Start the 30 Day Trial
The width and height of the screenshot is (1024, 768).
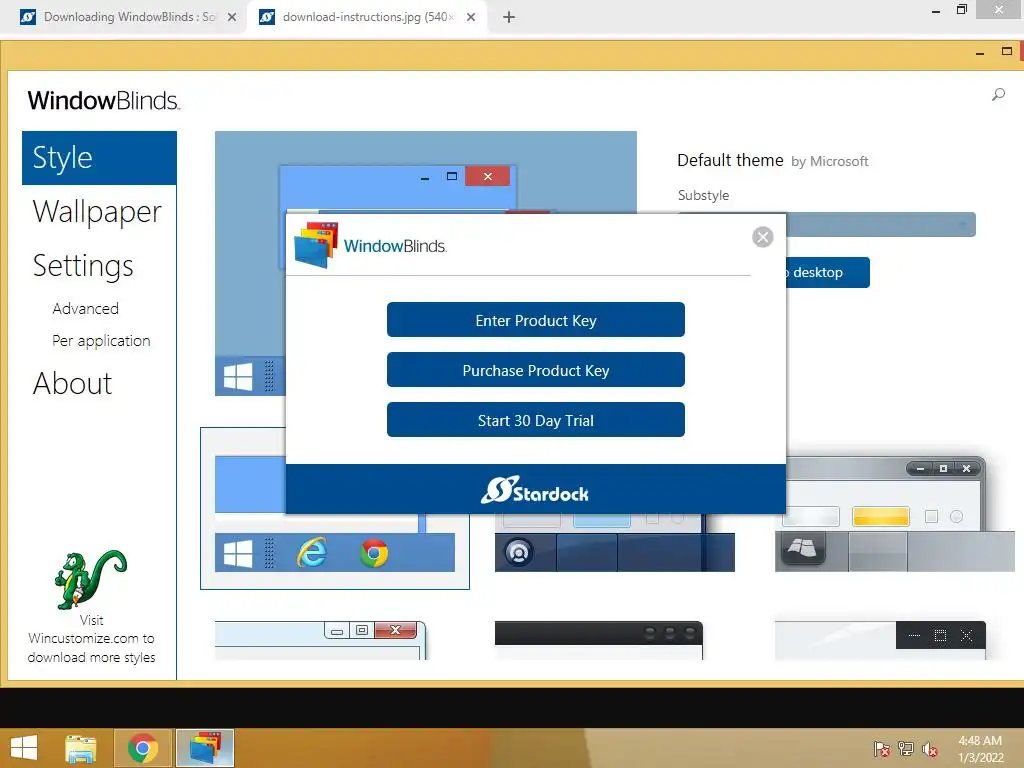pos(536,420)
